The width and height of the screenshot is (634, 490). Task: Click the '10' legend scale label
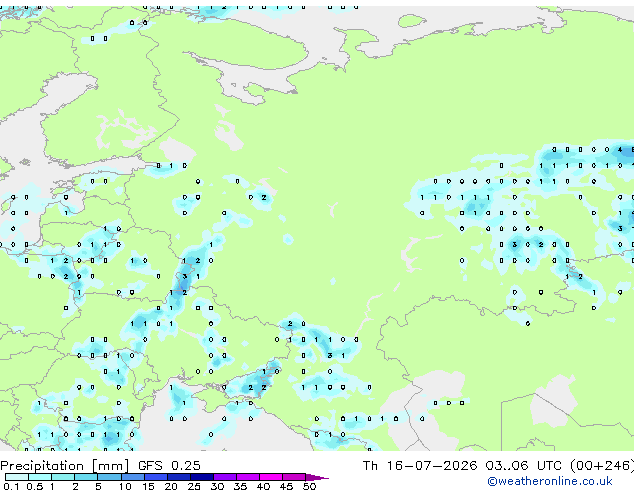pyautogui.click(x=125, y=486)
